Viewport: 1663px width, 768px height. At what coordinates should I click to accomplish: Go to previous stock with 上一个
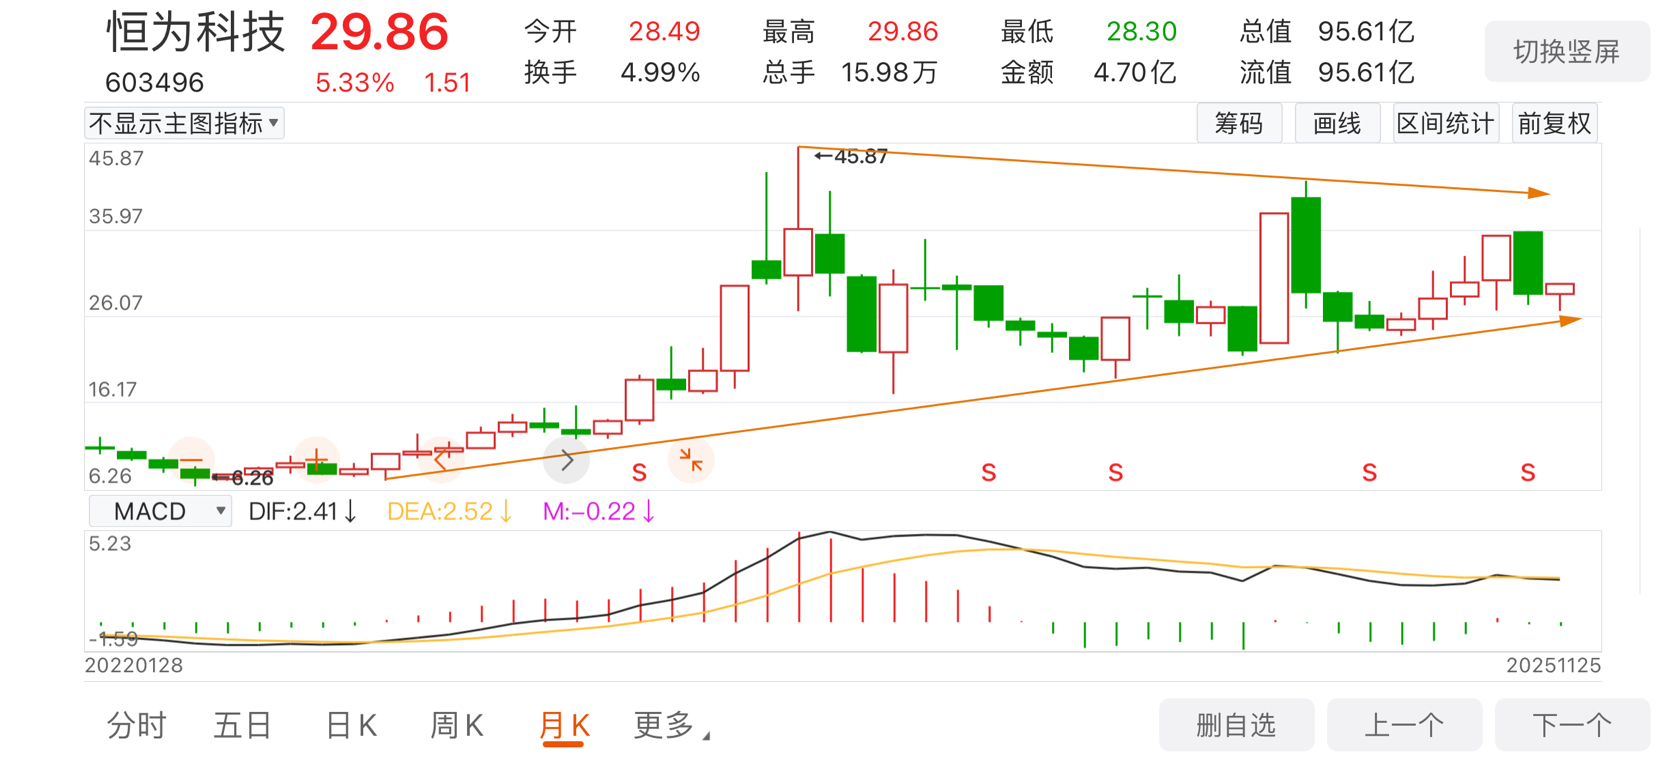[x=1404, y=725]
